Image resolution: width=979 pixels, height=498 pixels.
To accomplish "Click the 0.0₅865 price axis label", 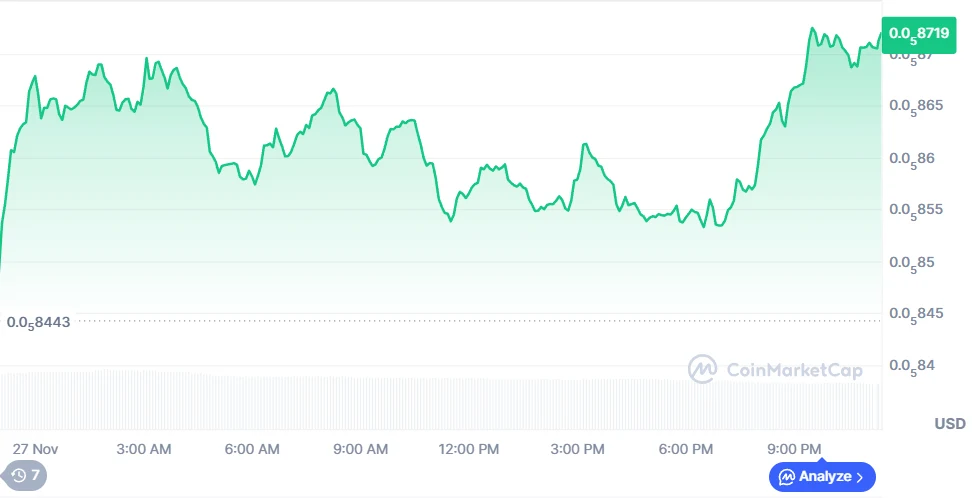I will (x=917, y=106).
